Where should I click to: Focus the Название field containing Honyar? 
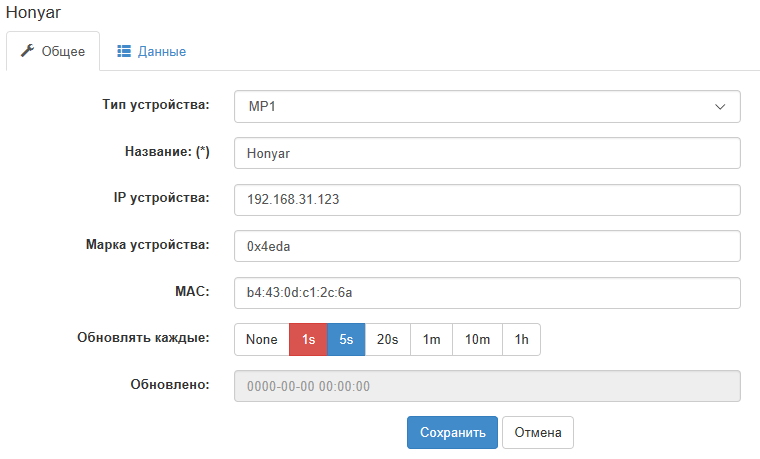tap(487, 153)
